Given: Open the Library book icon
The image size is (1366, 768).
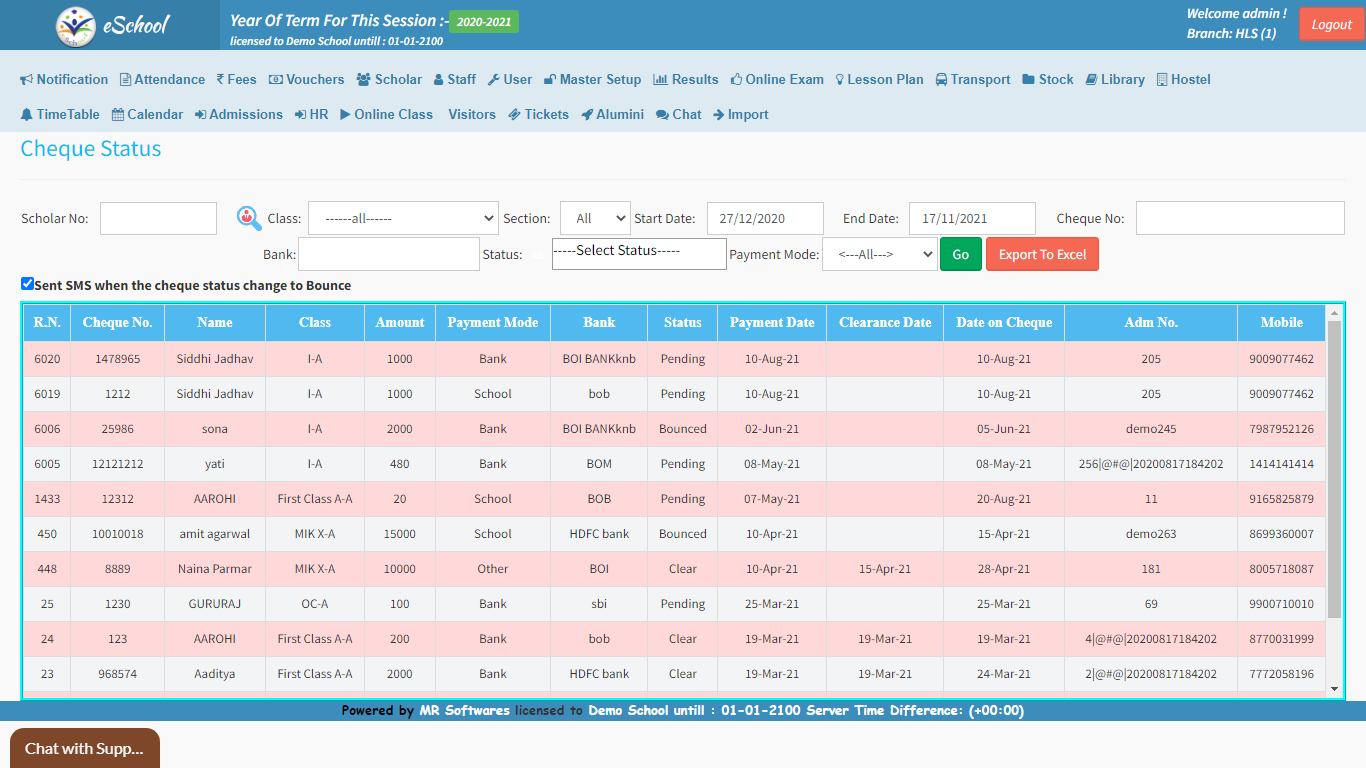Looking at the screenshot, I should [x=1092, y=80].
